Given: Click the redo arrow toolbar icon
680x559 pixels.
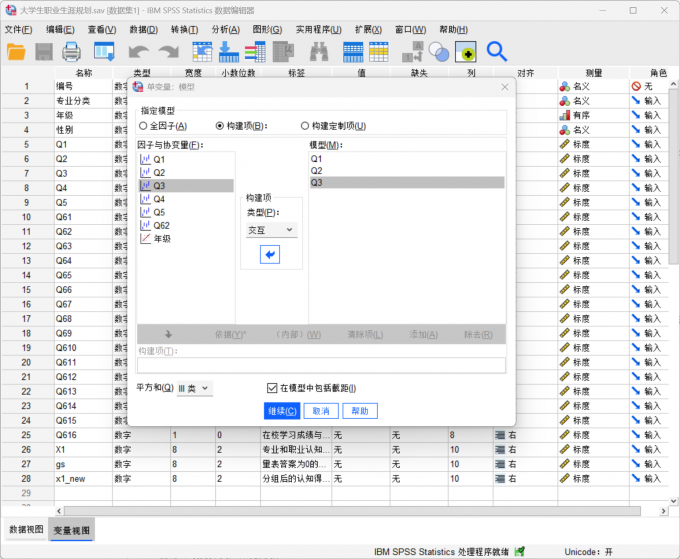Looking at the screenshot, I should click(169, 52).
